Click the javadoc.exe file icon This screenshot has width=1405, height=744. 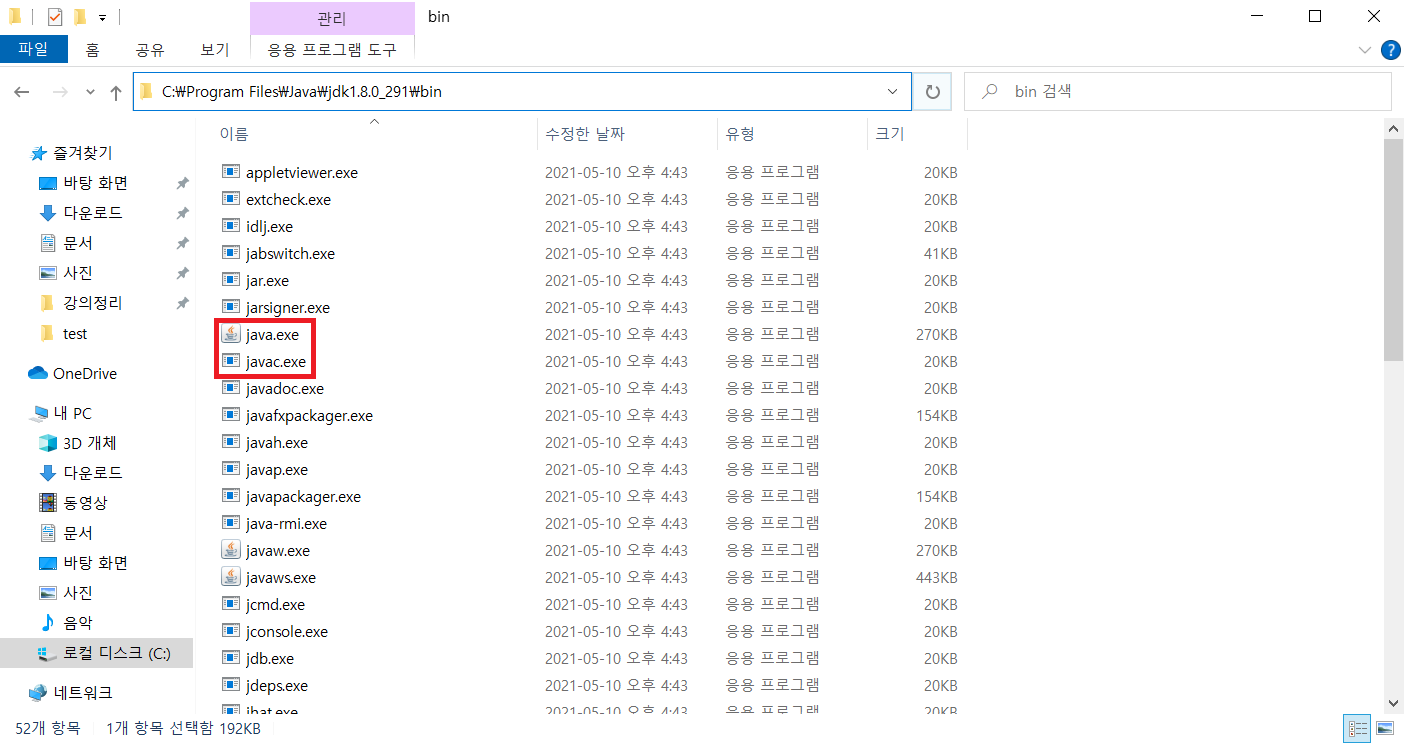pos(231,388)
